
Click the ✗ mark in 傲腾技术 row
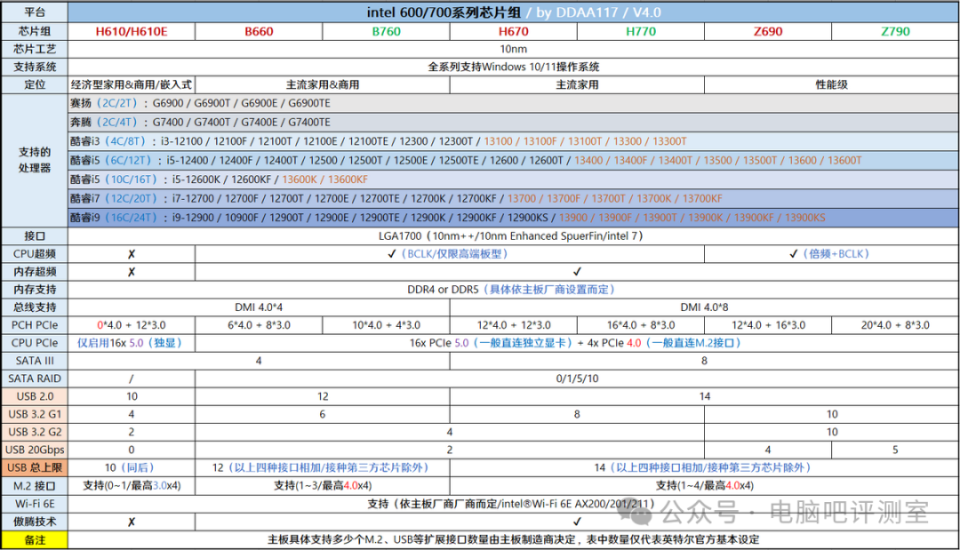point(131,522)
